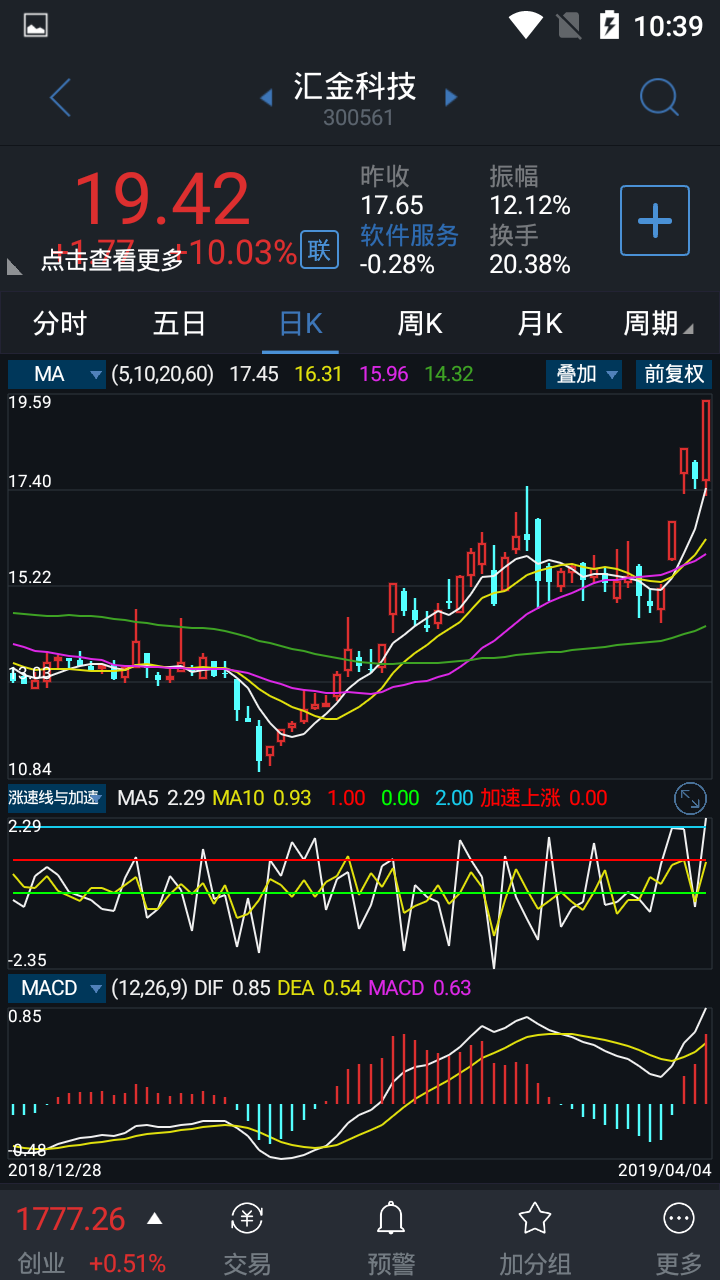Screen dimensions: 720x1280
Task: Tap the Wi-Fi status icon
Action: click(x=525, y=25)
